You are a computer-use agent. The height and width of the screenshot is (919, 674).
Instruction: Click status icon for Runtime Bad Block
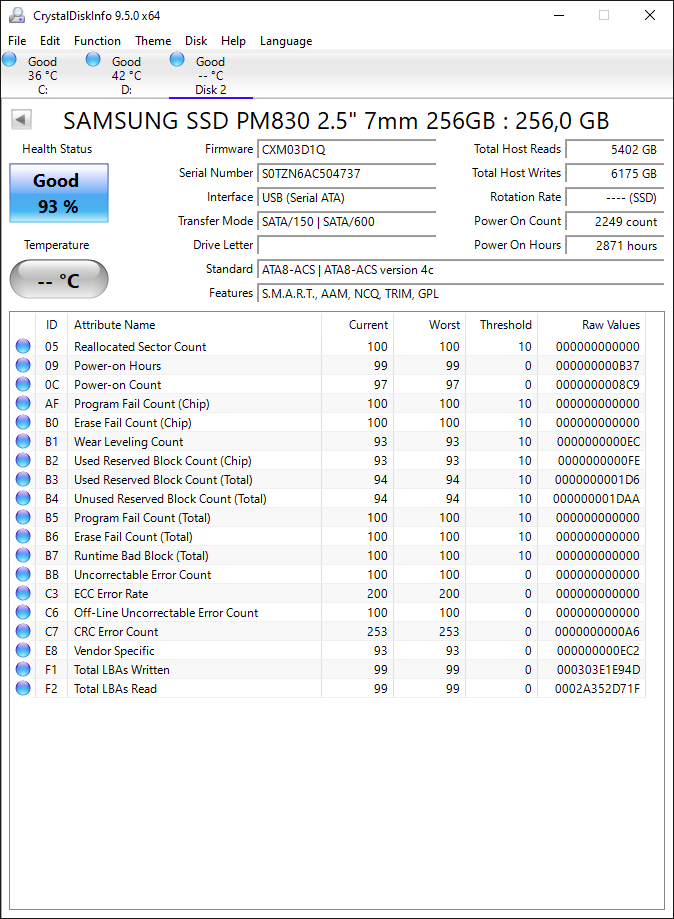(23, 555)
